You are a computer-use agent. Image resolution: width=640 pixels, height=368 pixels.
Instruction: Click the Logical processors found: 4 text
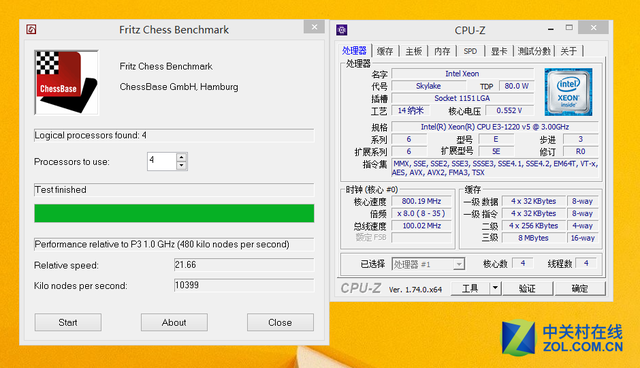(x=91, y=135)
